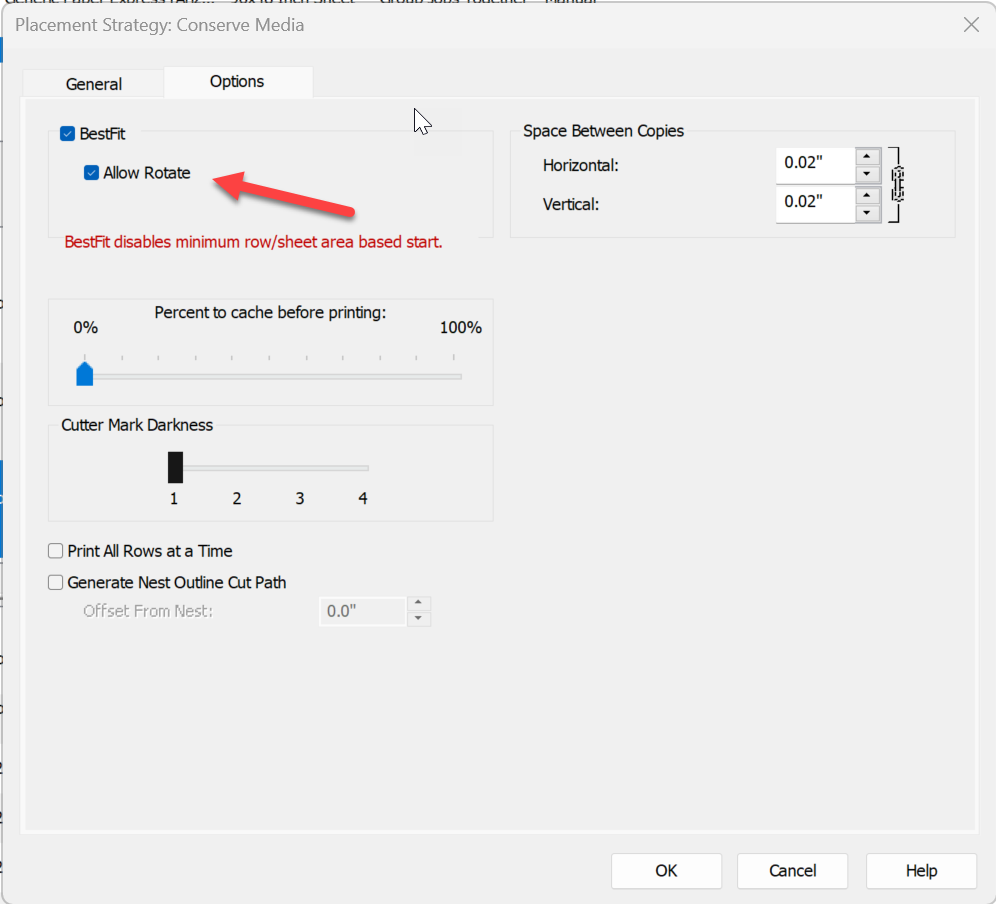Increase Offset From Nest value
Screen dimensions: 996x904
[419, 603]
